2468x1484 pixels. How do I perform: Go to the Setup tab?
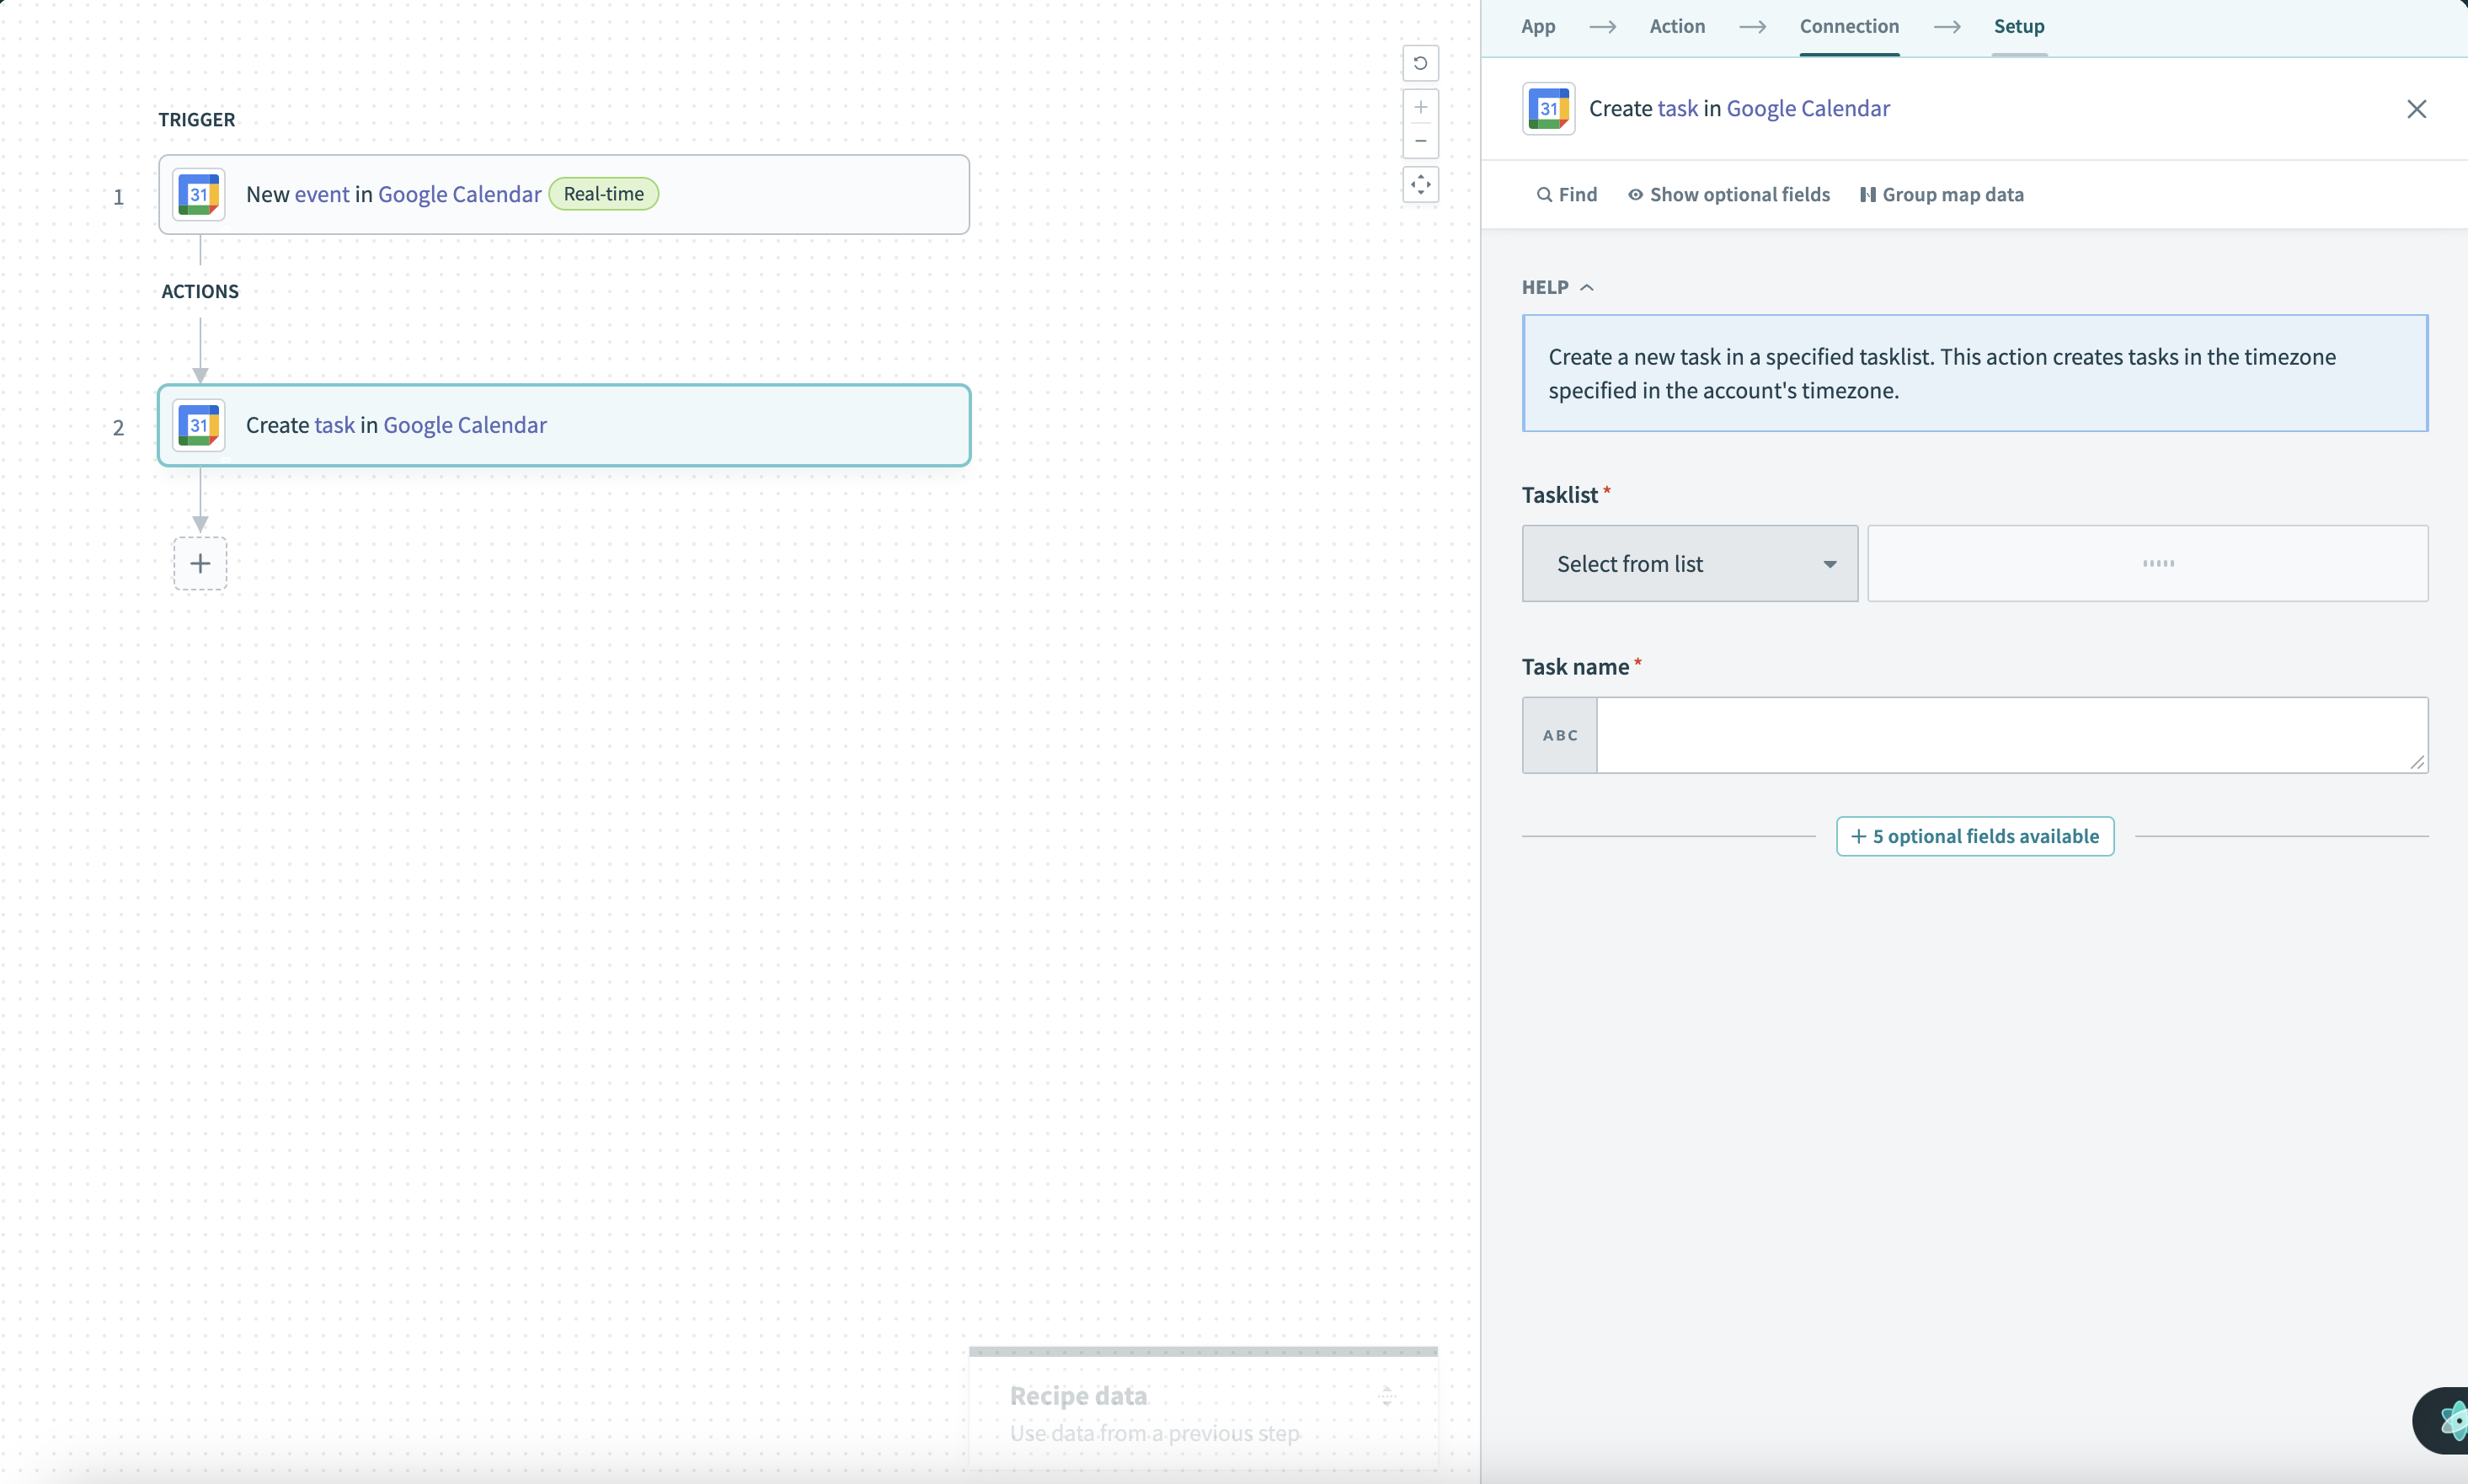2018,27
